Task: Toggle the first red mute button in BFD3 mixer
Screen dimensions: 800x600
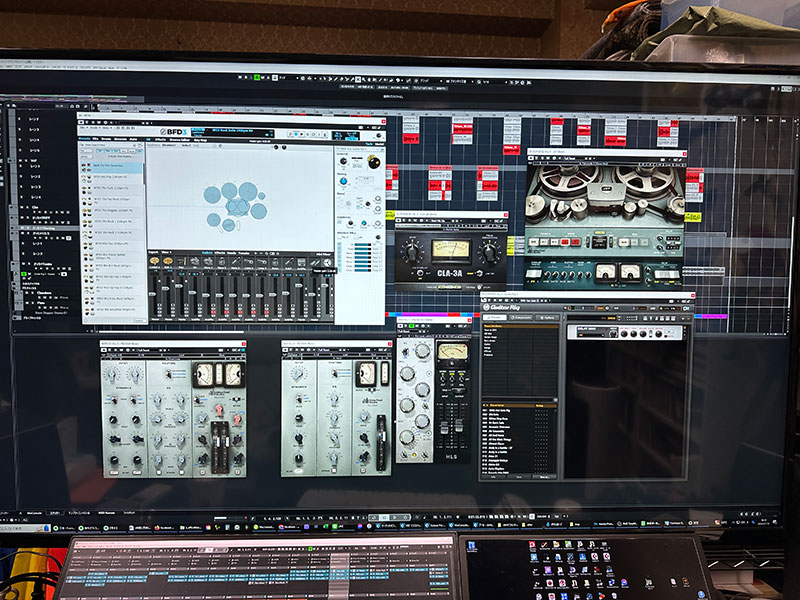Action: tap(213, 312)
